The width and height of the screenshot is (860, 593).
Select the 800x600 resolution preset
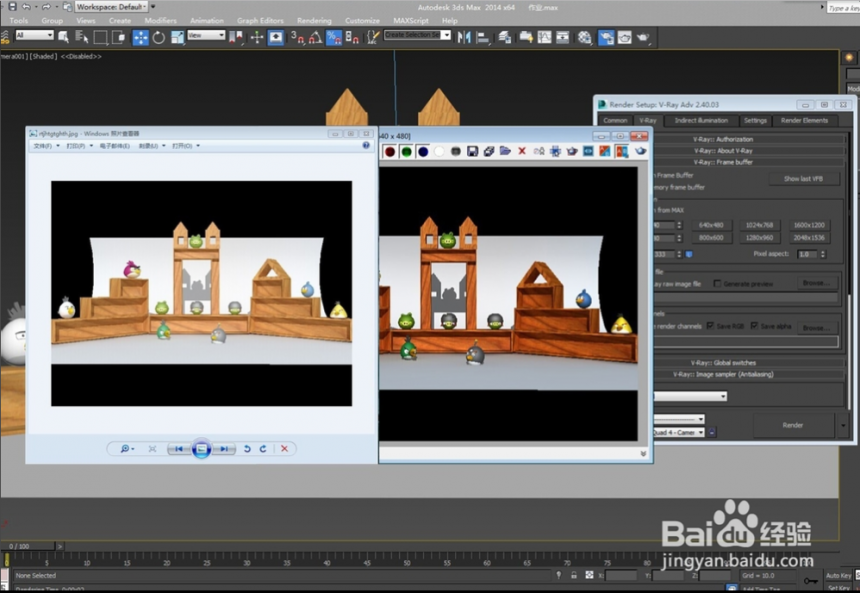coord(711,238)
